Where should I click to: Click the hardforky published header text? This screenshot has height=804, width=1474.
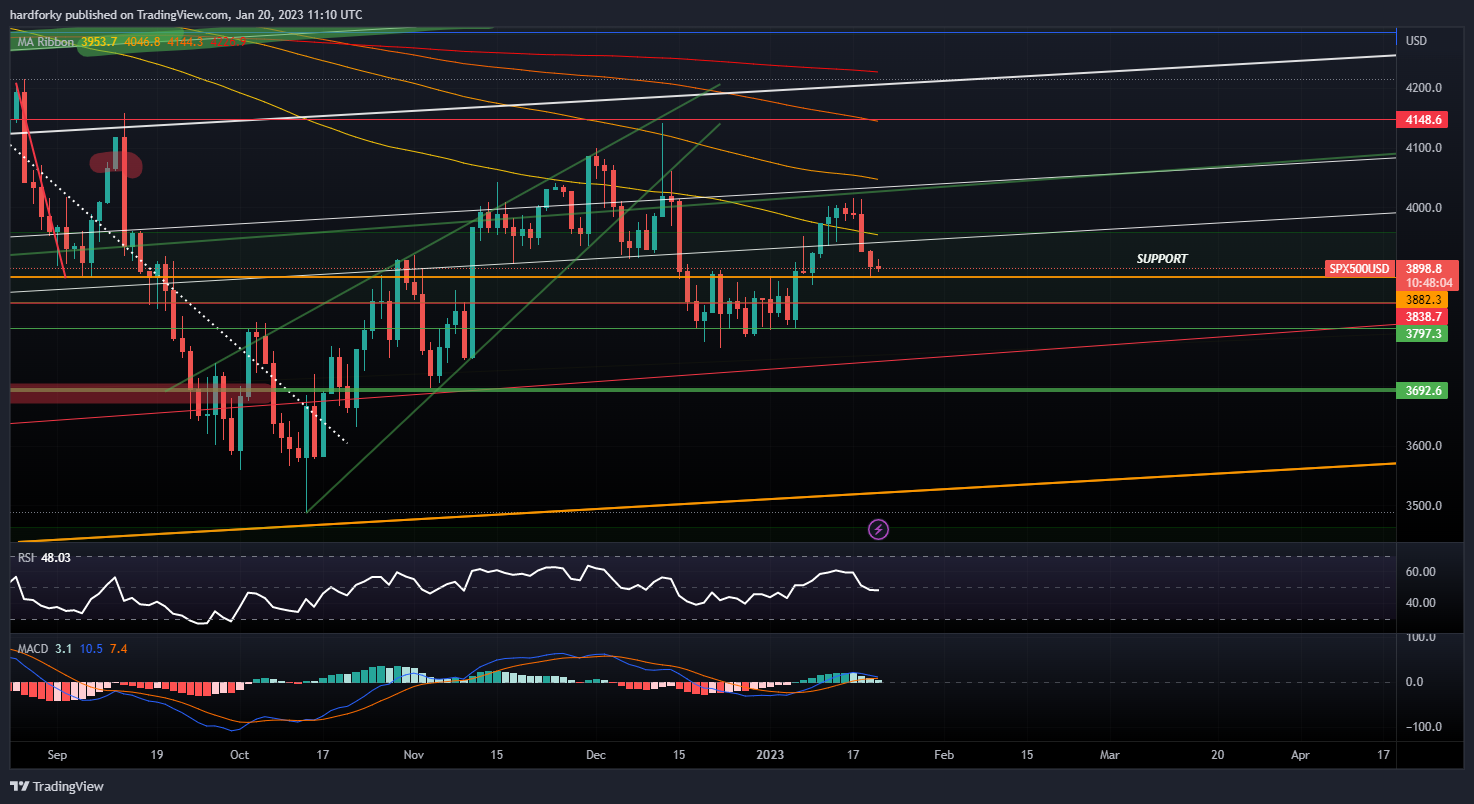pos(186,15)
